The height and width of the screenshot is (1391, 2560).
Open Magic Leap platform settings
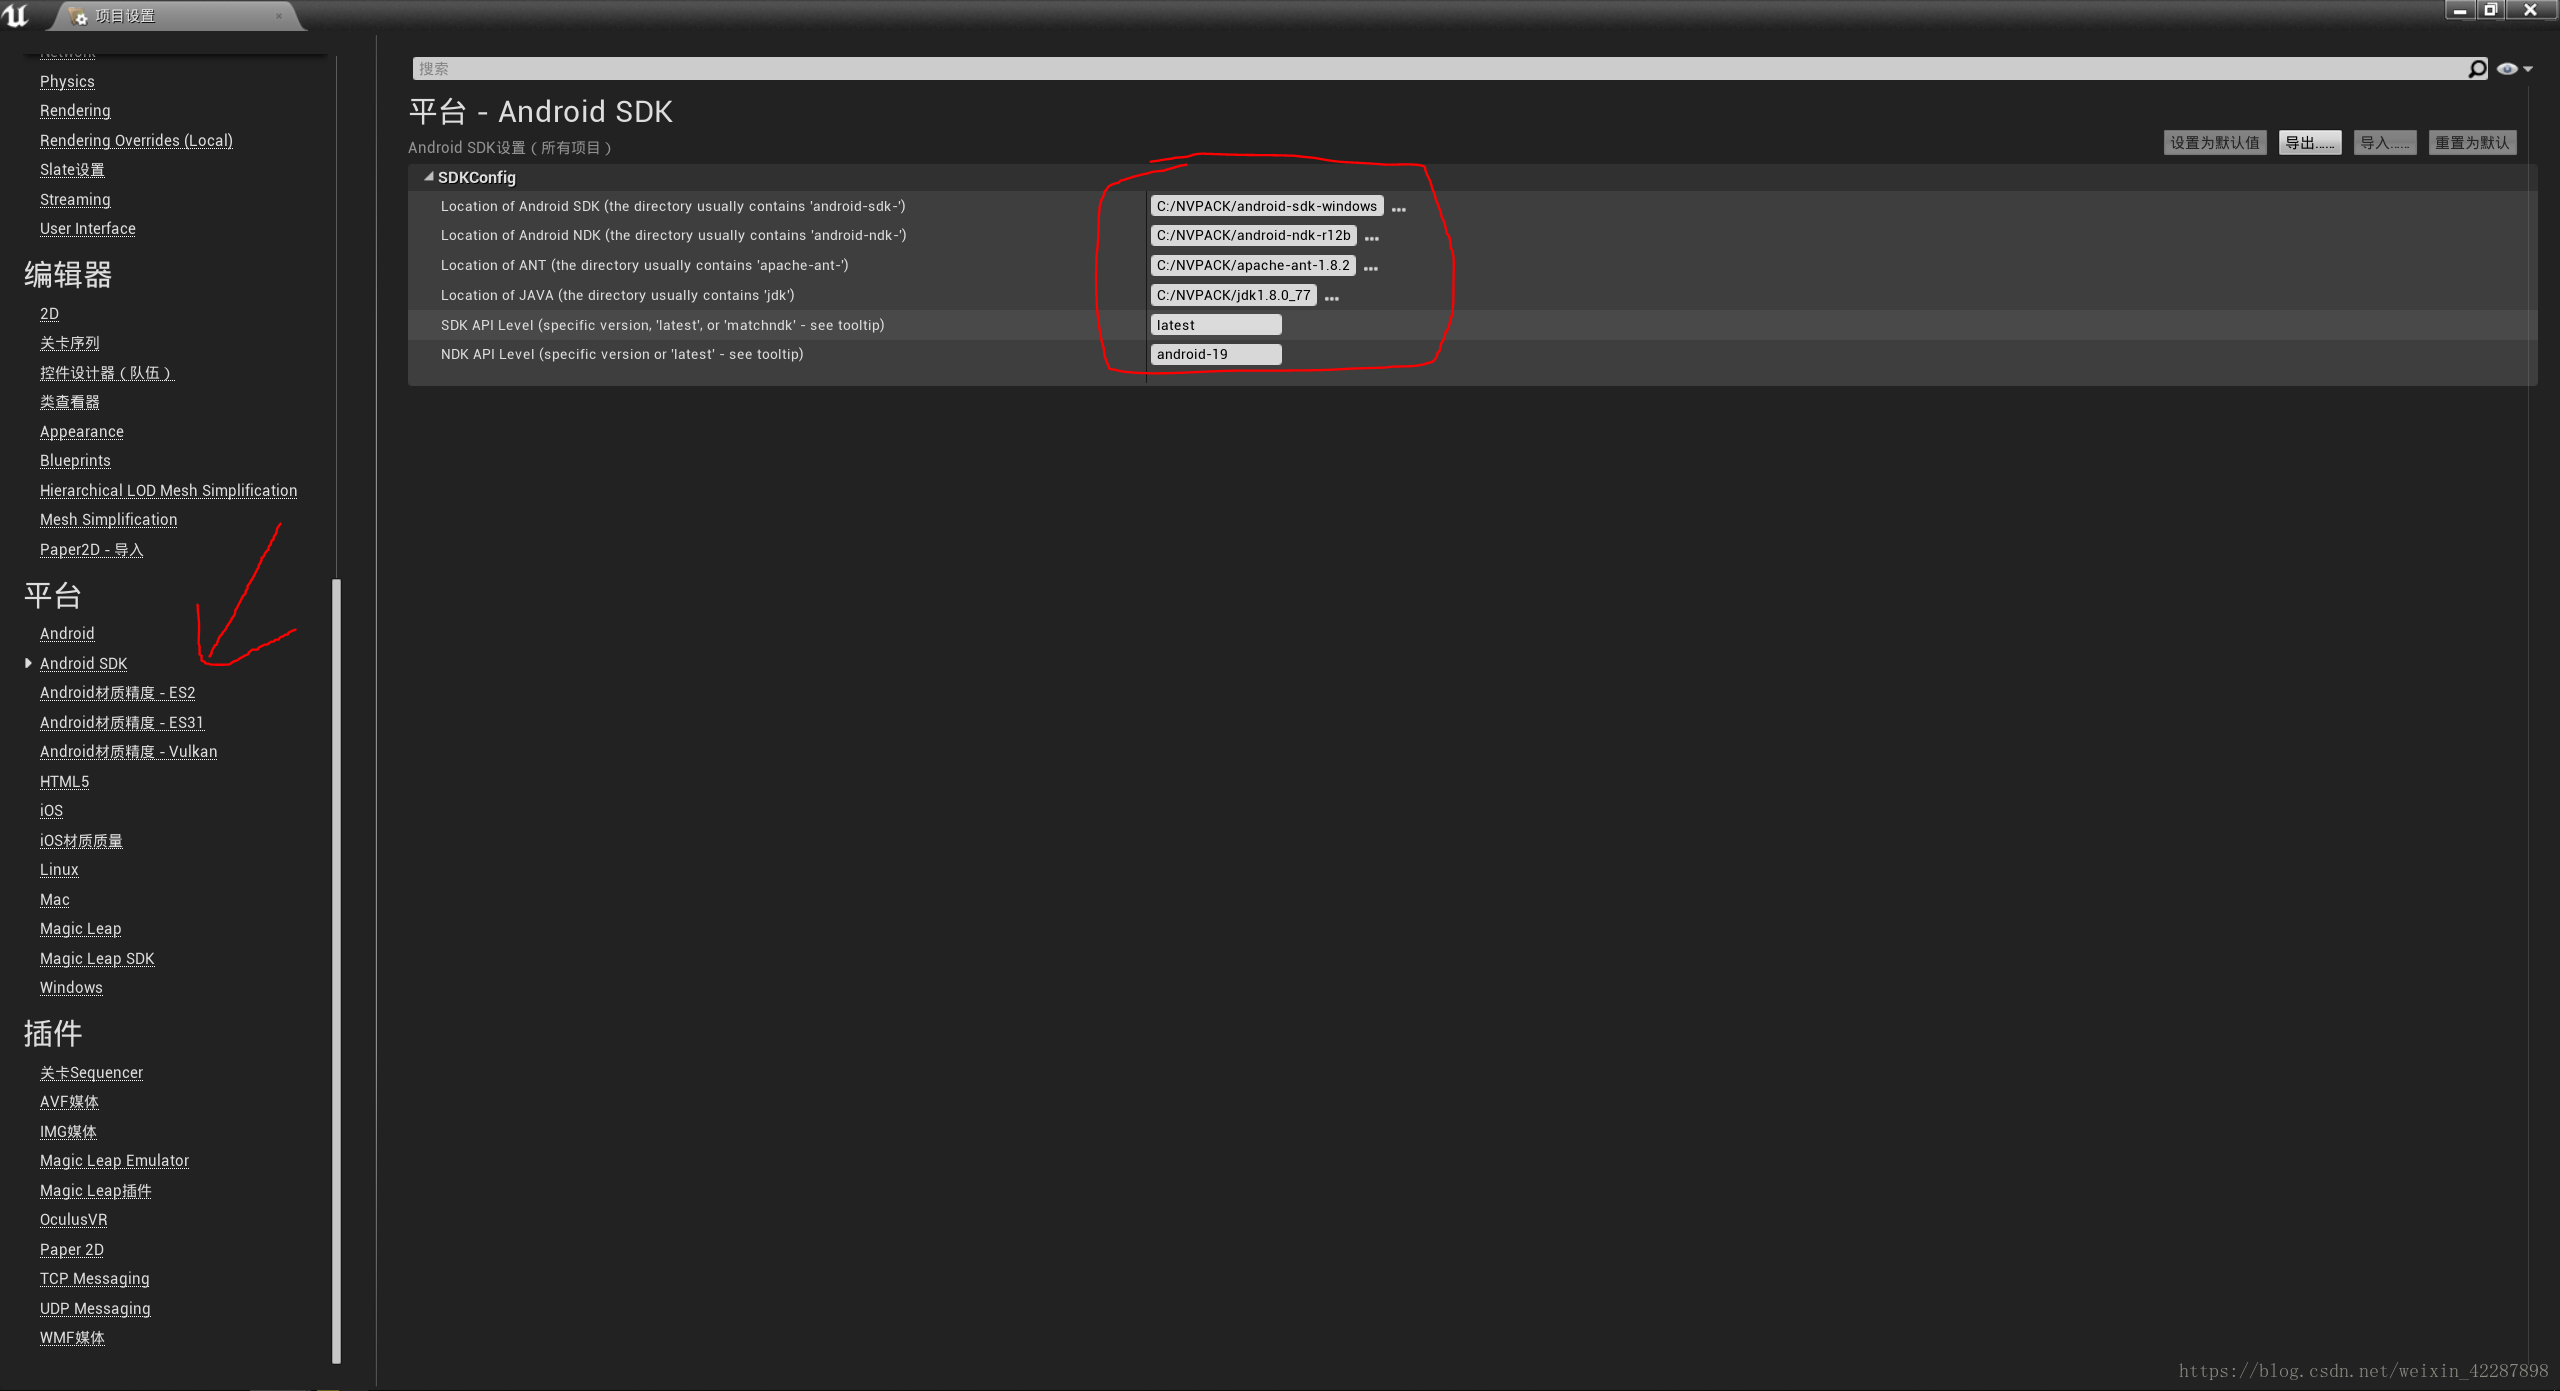81,928
